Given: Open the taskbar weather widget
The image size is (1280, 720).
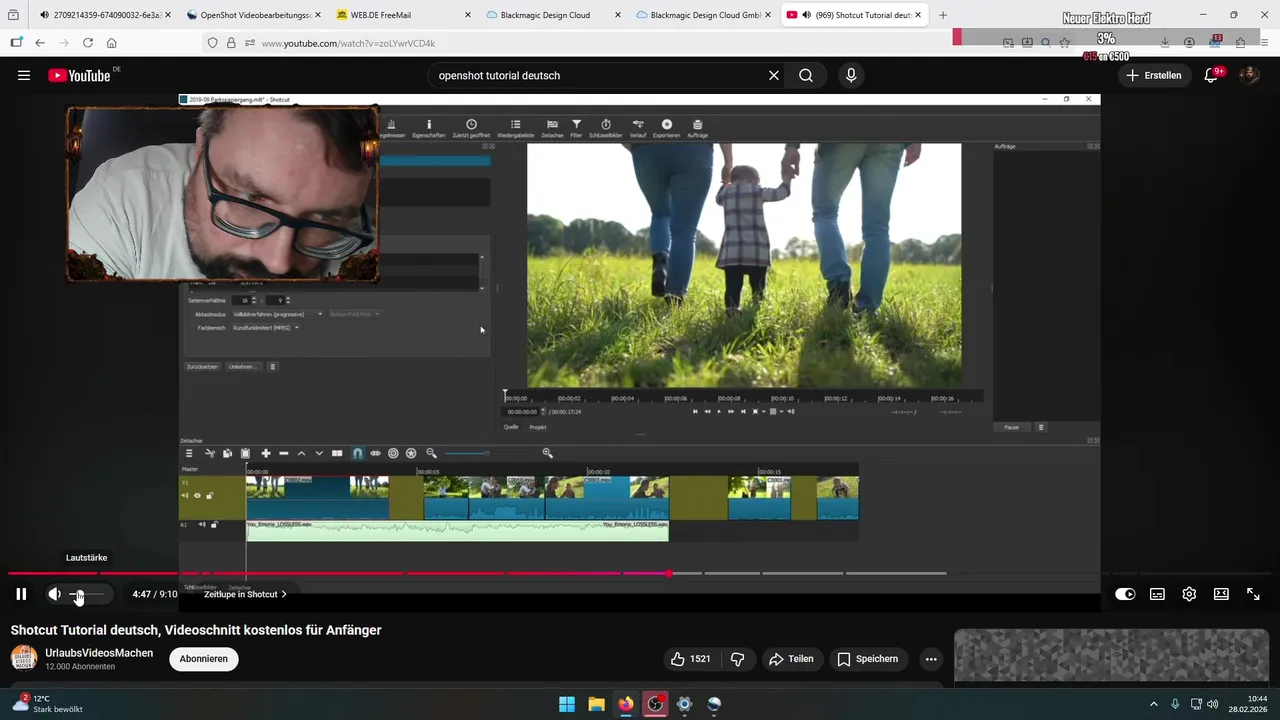Looking at the screenshot, I should click(x=46, y=704).
